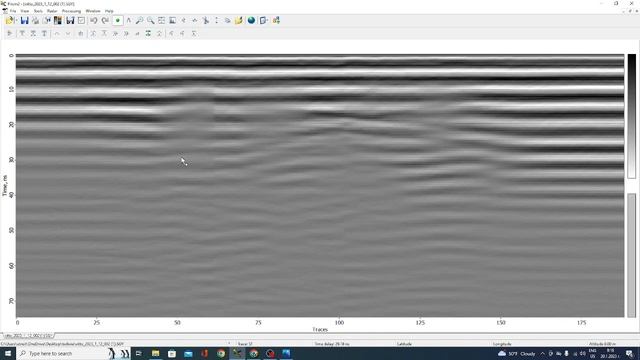Open File Explorer from the taskbar
The image size is (640, 360).
click(x=156, y=353)
